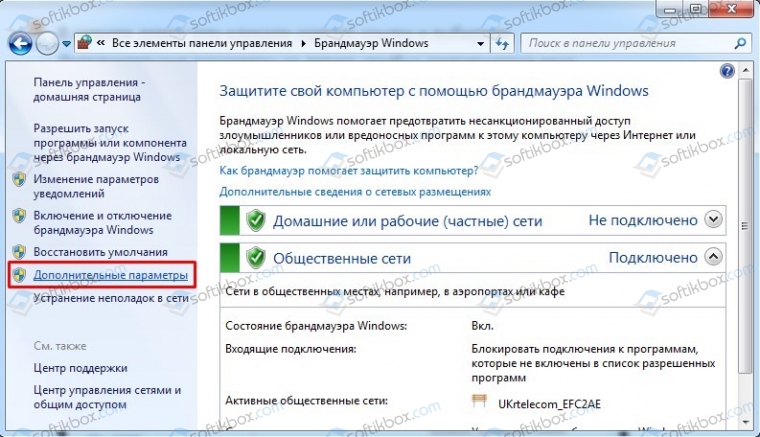
Task: Click the magnifying glass search icon
Action: (740, 44)
